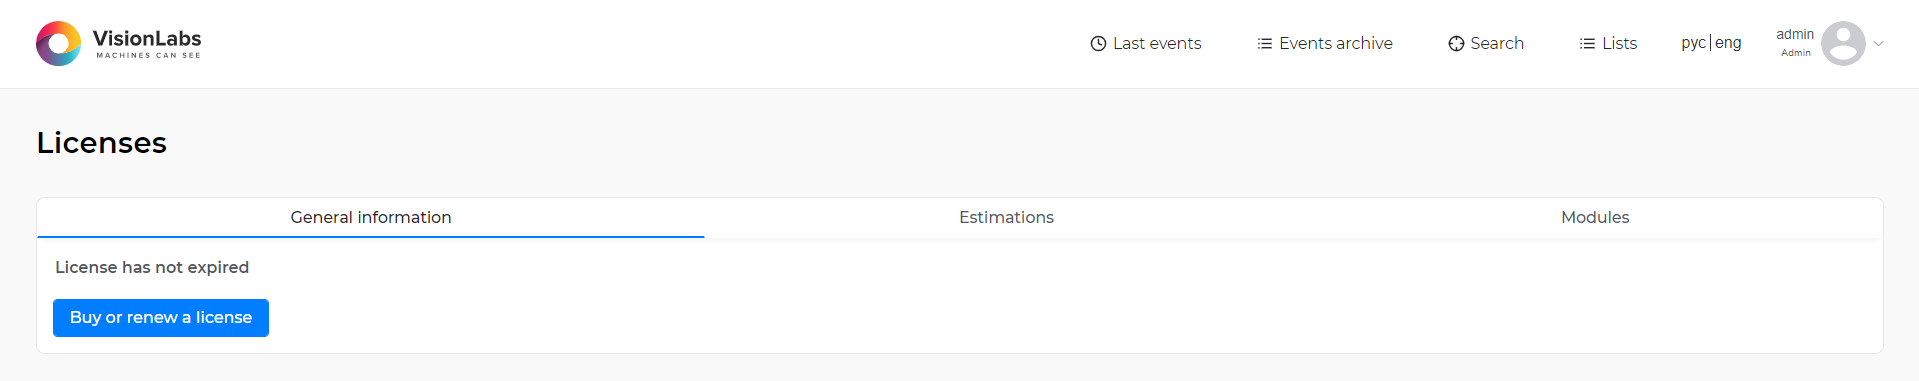Switch to the Modules tab
Screen dimensions: 1919x381
tap(1595, 218)
